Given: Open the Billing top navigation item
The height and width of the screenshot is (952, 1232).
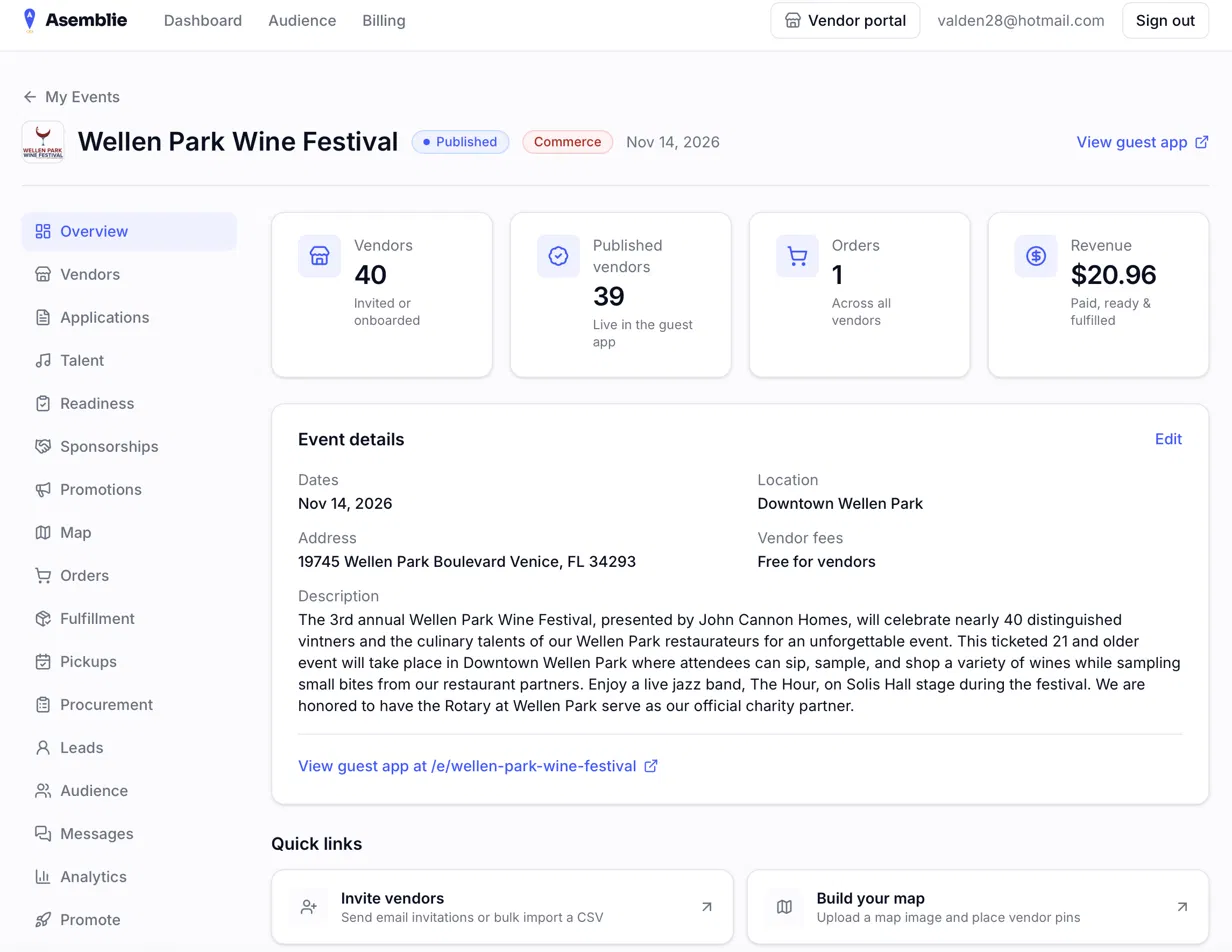Looking at the screenshot, I should click(384, 20).
